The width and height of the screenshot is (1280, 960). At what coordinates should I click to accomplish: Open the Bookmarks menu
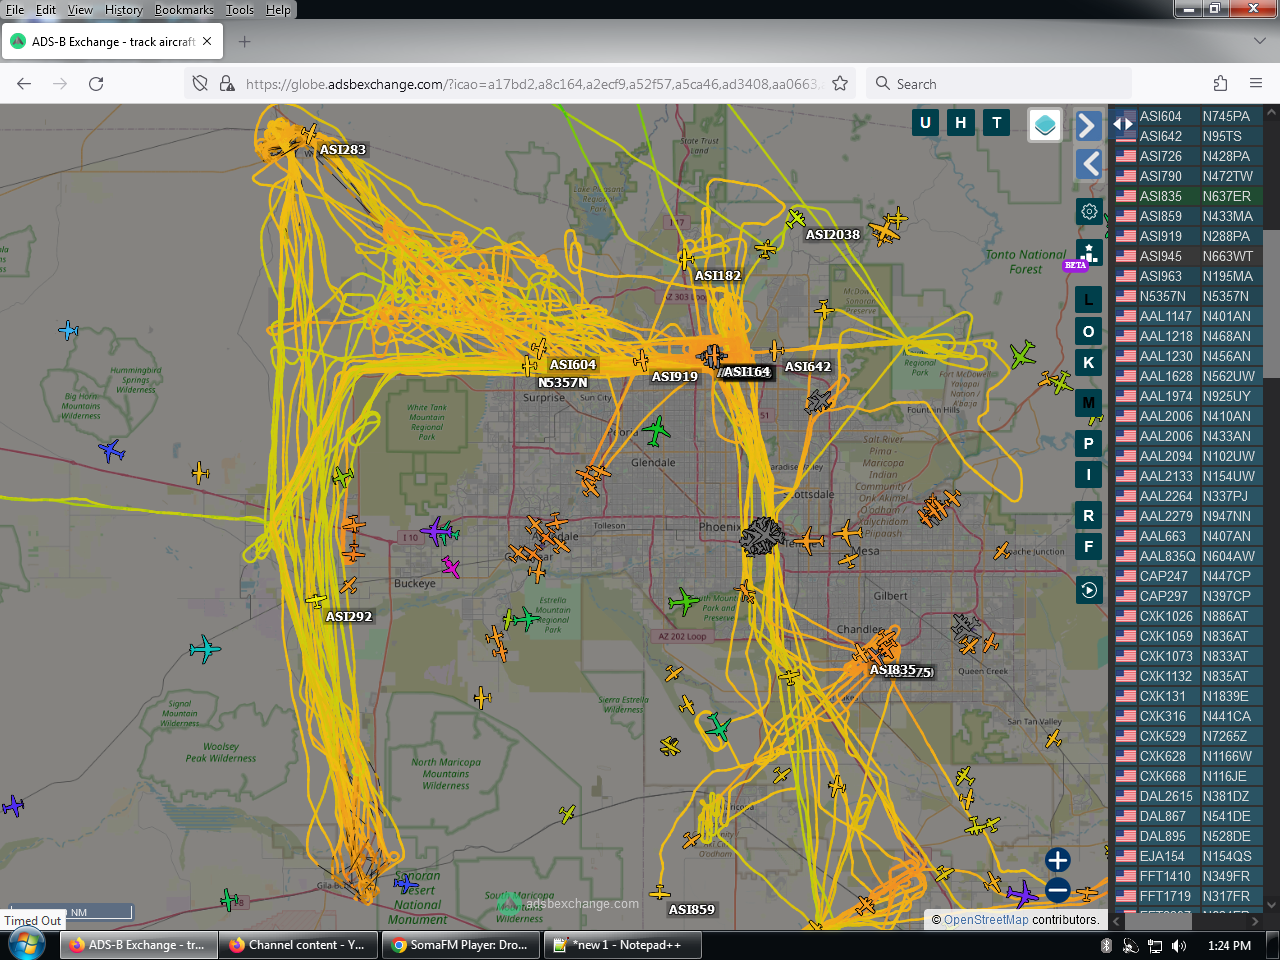click(184, 10)
